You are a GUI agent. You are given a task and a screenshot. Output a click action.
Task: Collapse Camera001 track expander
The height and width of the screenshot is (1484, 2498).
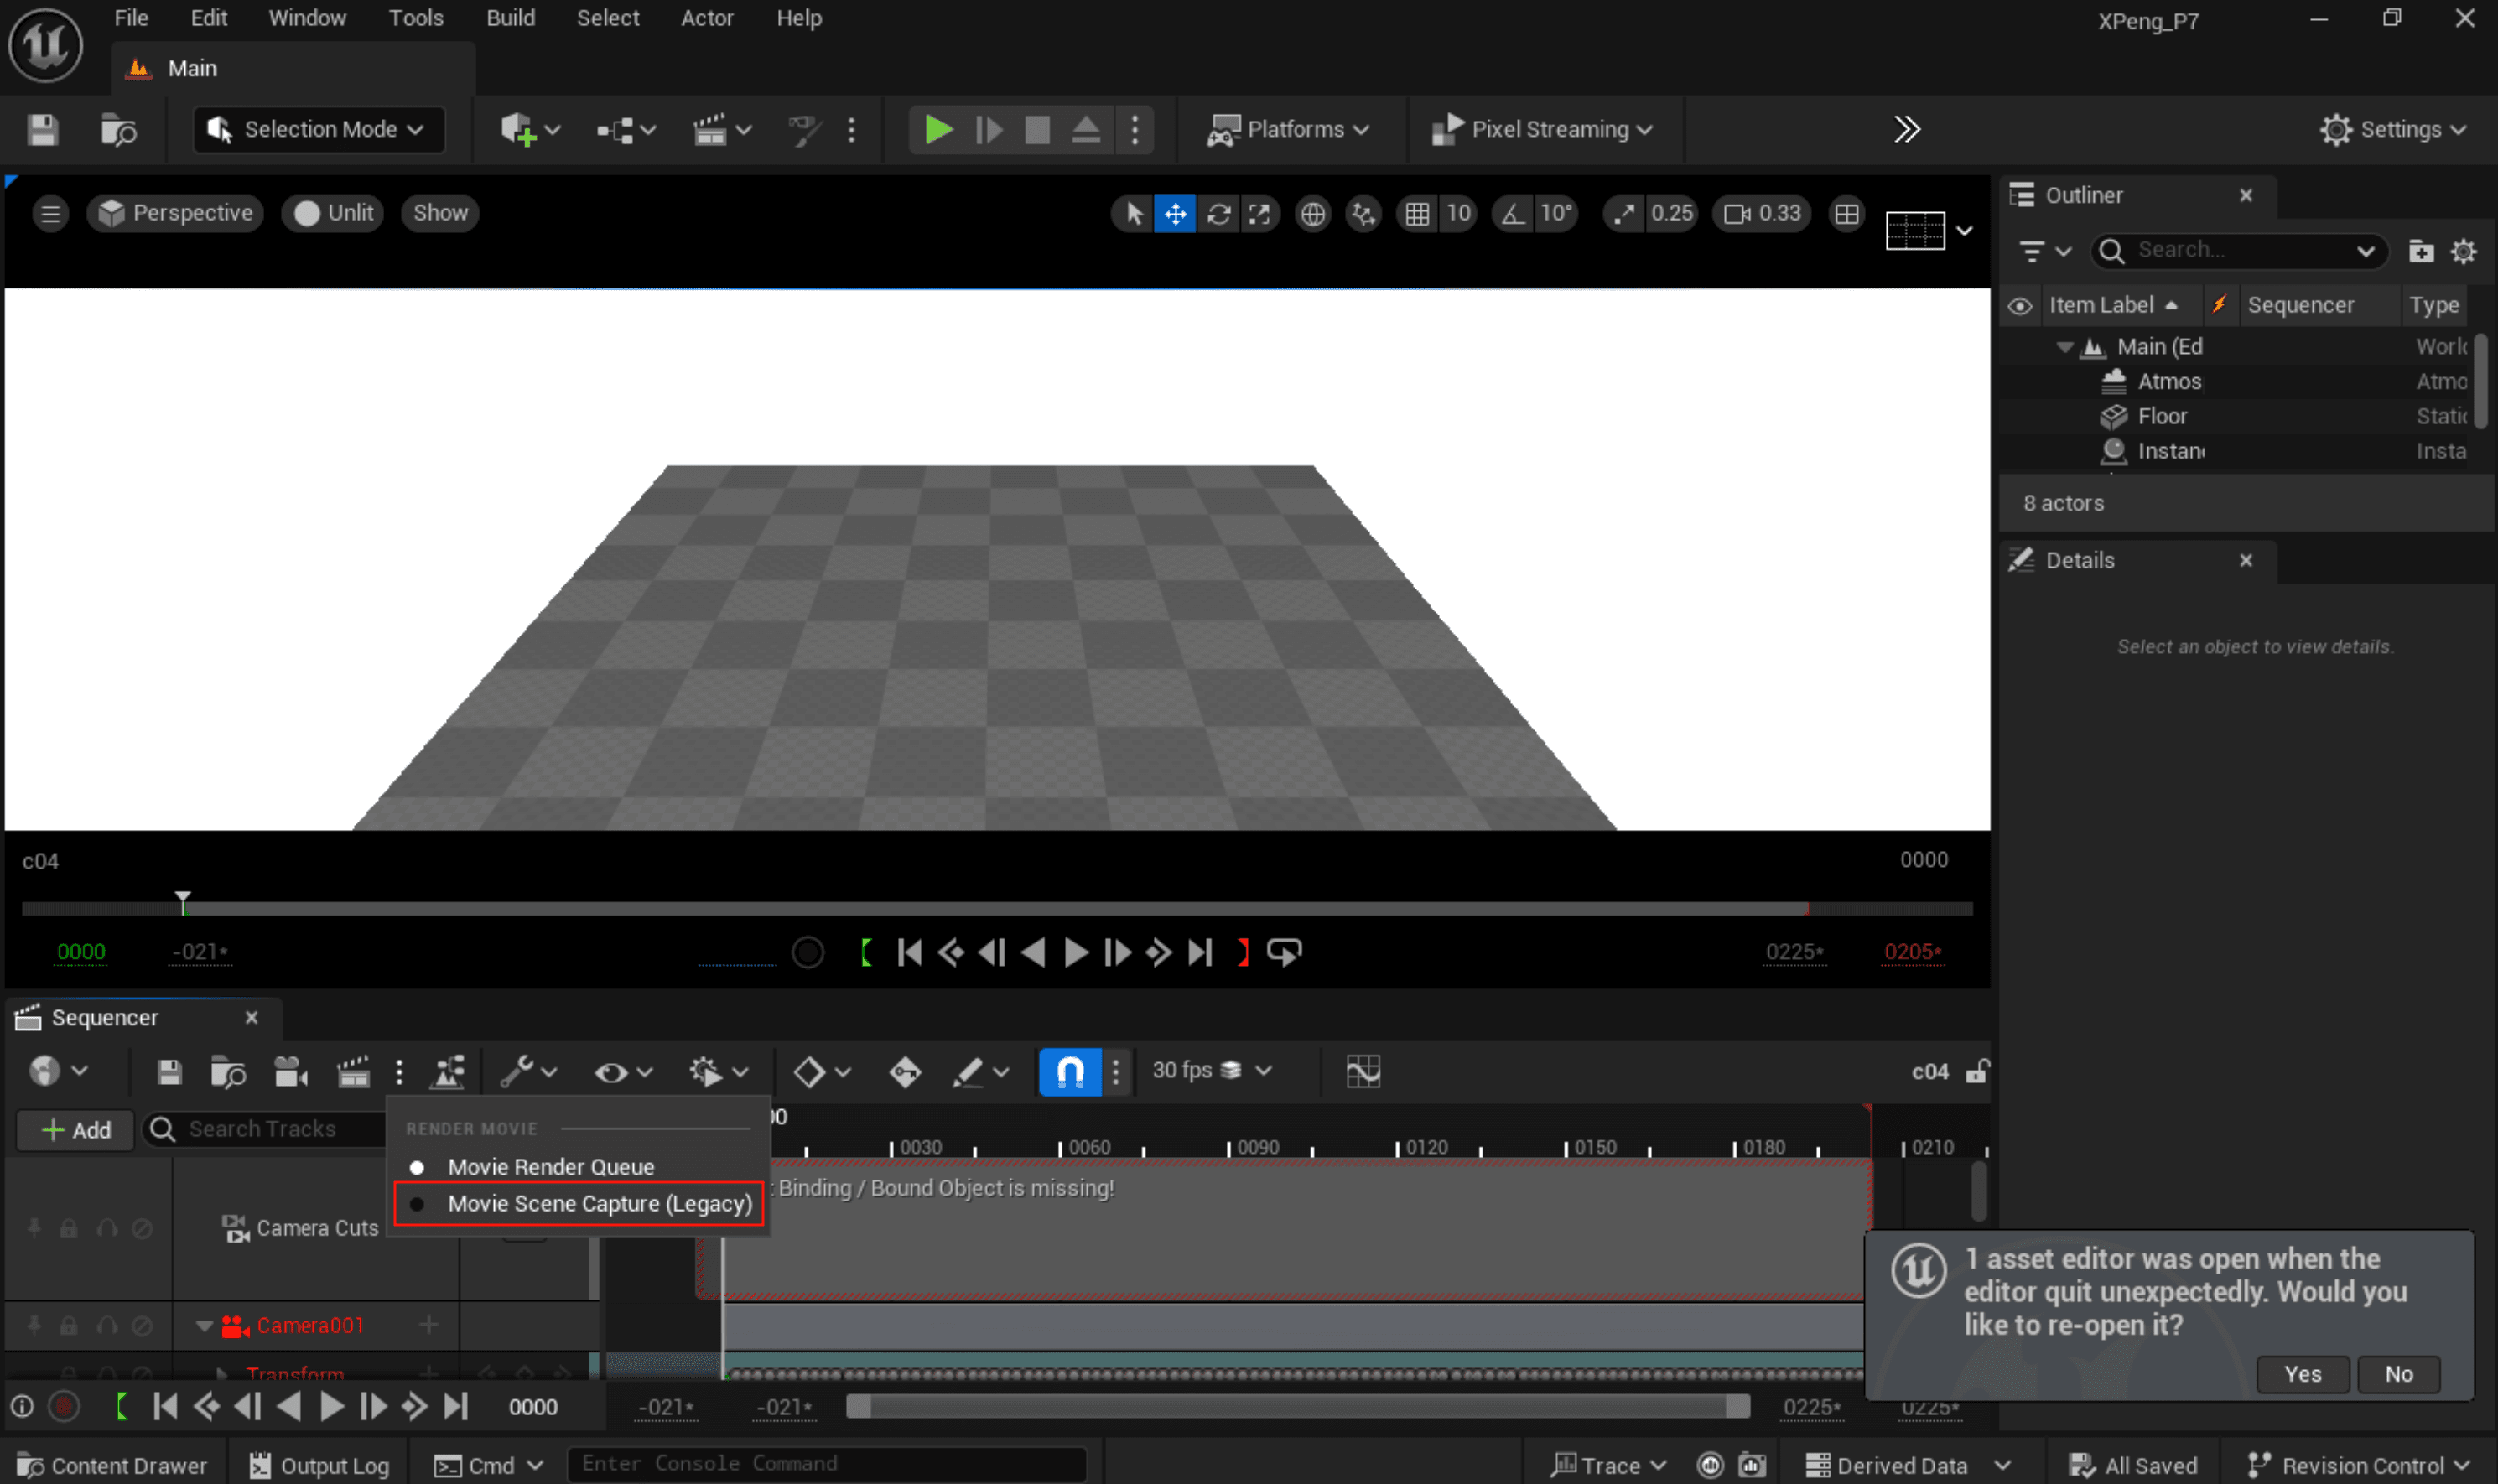click(x=204, y=1326)
